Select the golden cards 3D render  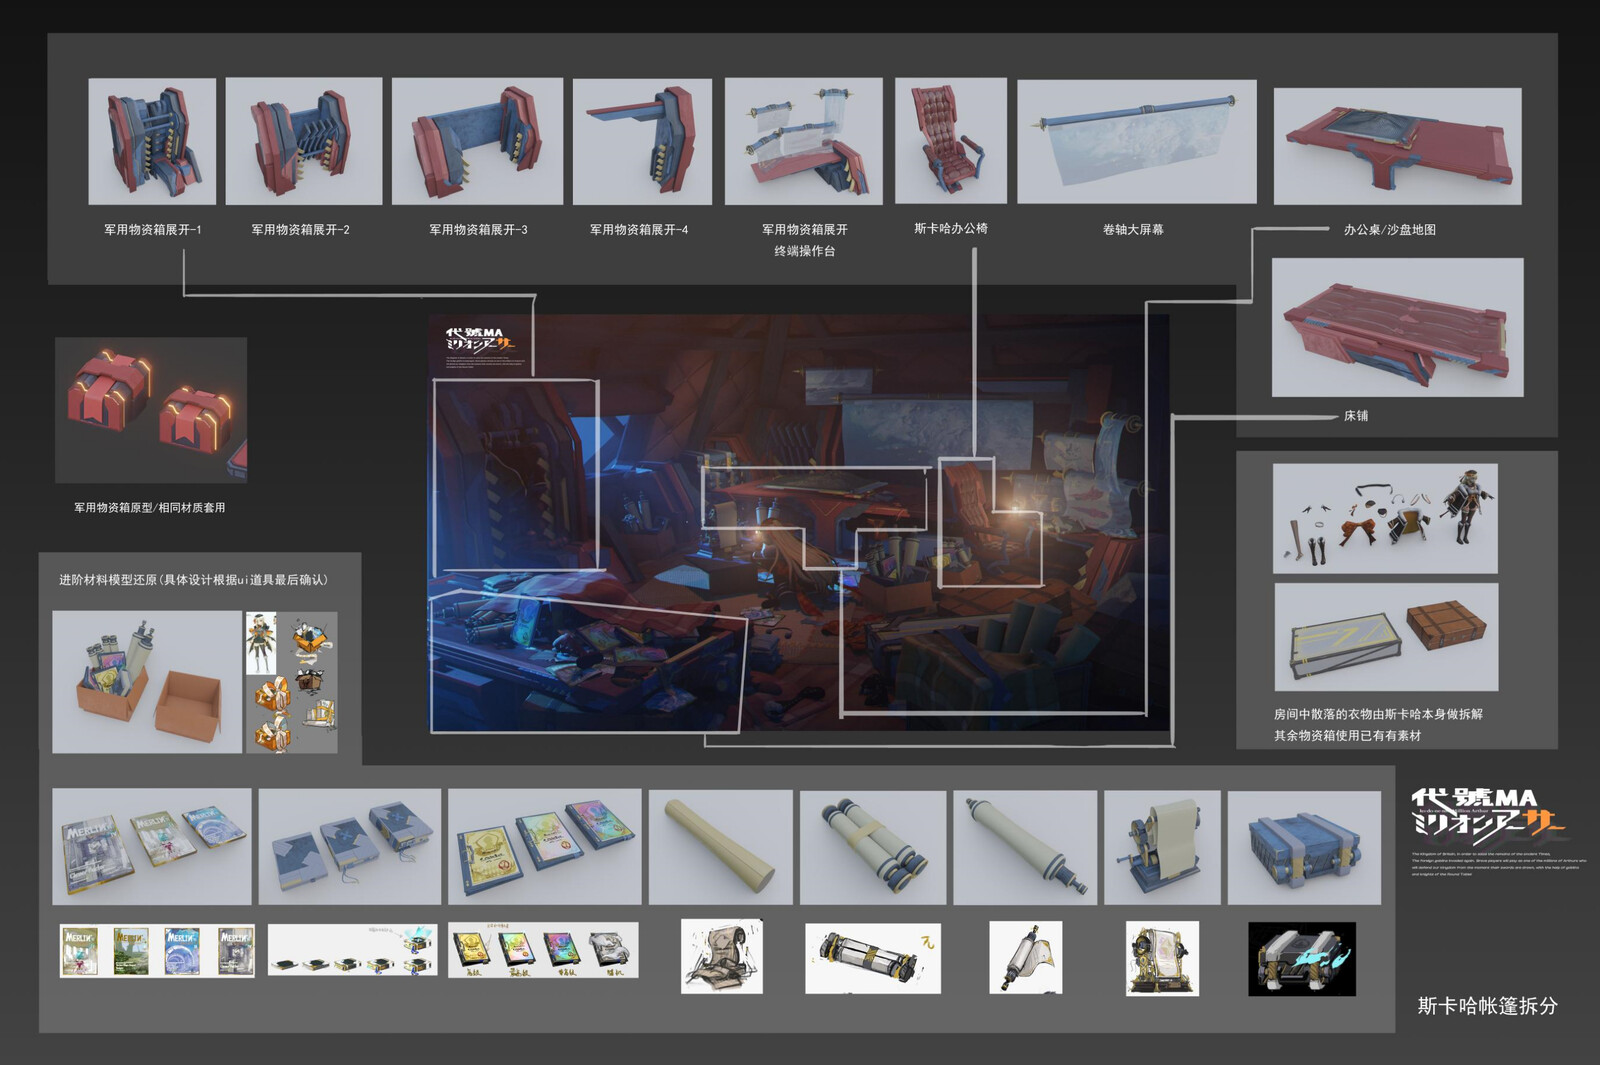click(545, 846)
